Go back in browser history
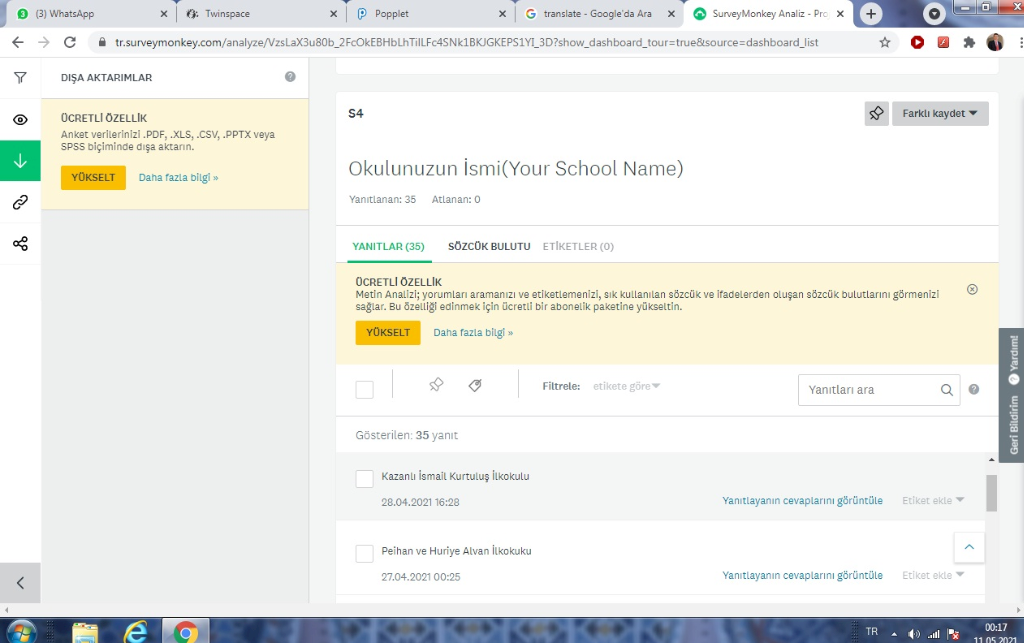 18,42
